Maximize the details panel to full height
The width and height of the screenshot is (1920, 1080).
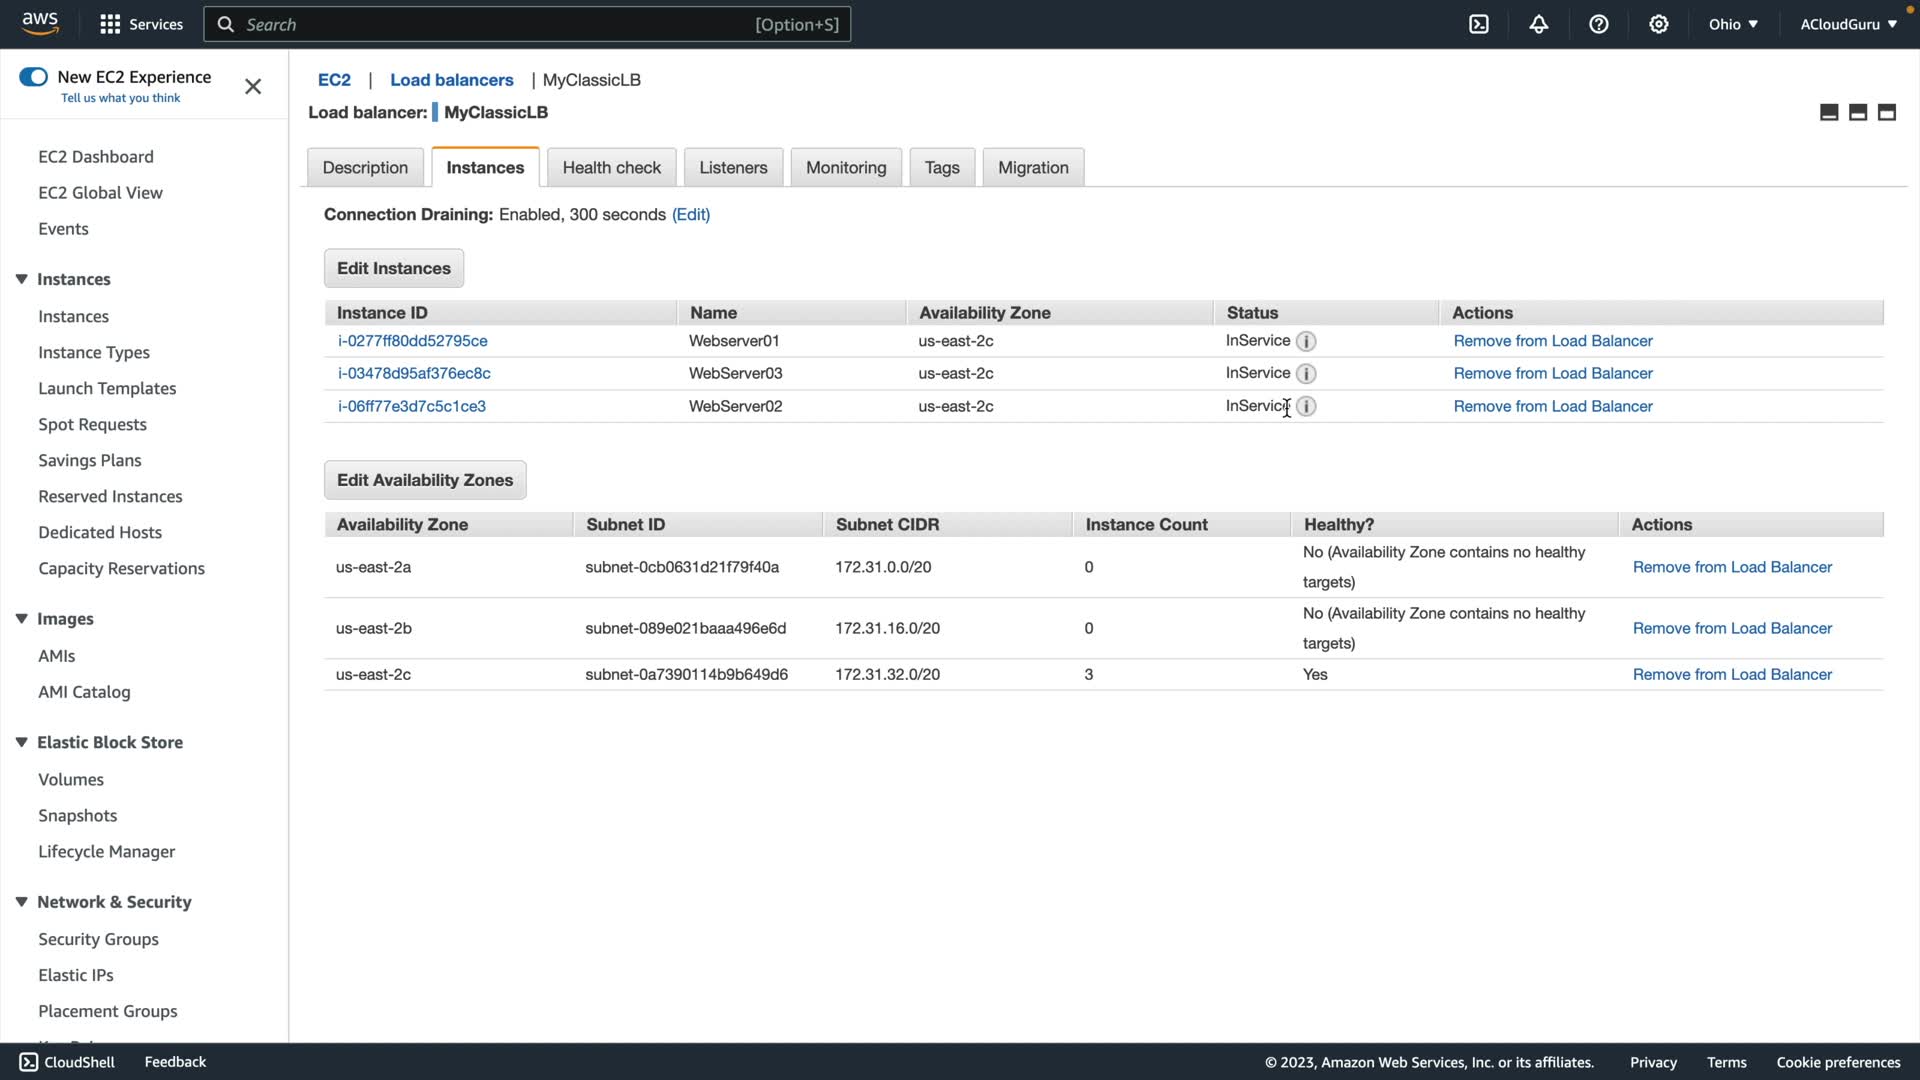click(x=1887, y=112)
